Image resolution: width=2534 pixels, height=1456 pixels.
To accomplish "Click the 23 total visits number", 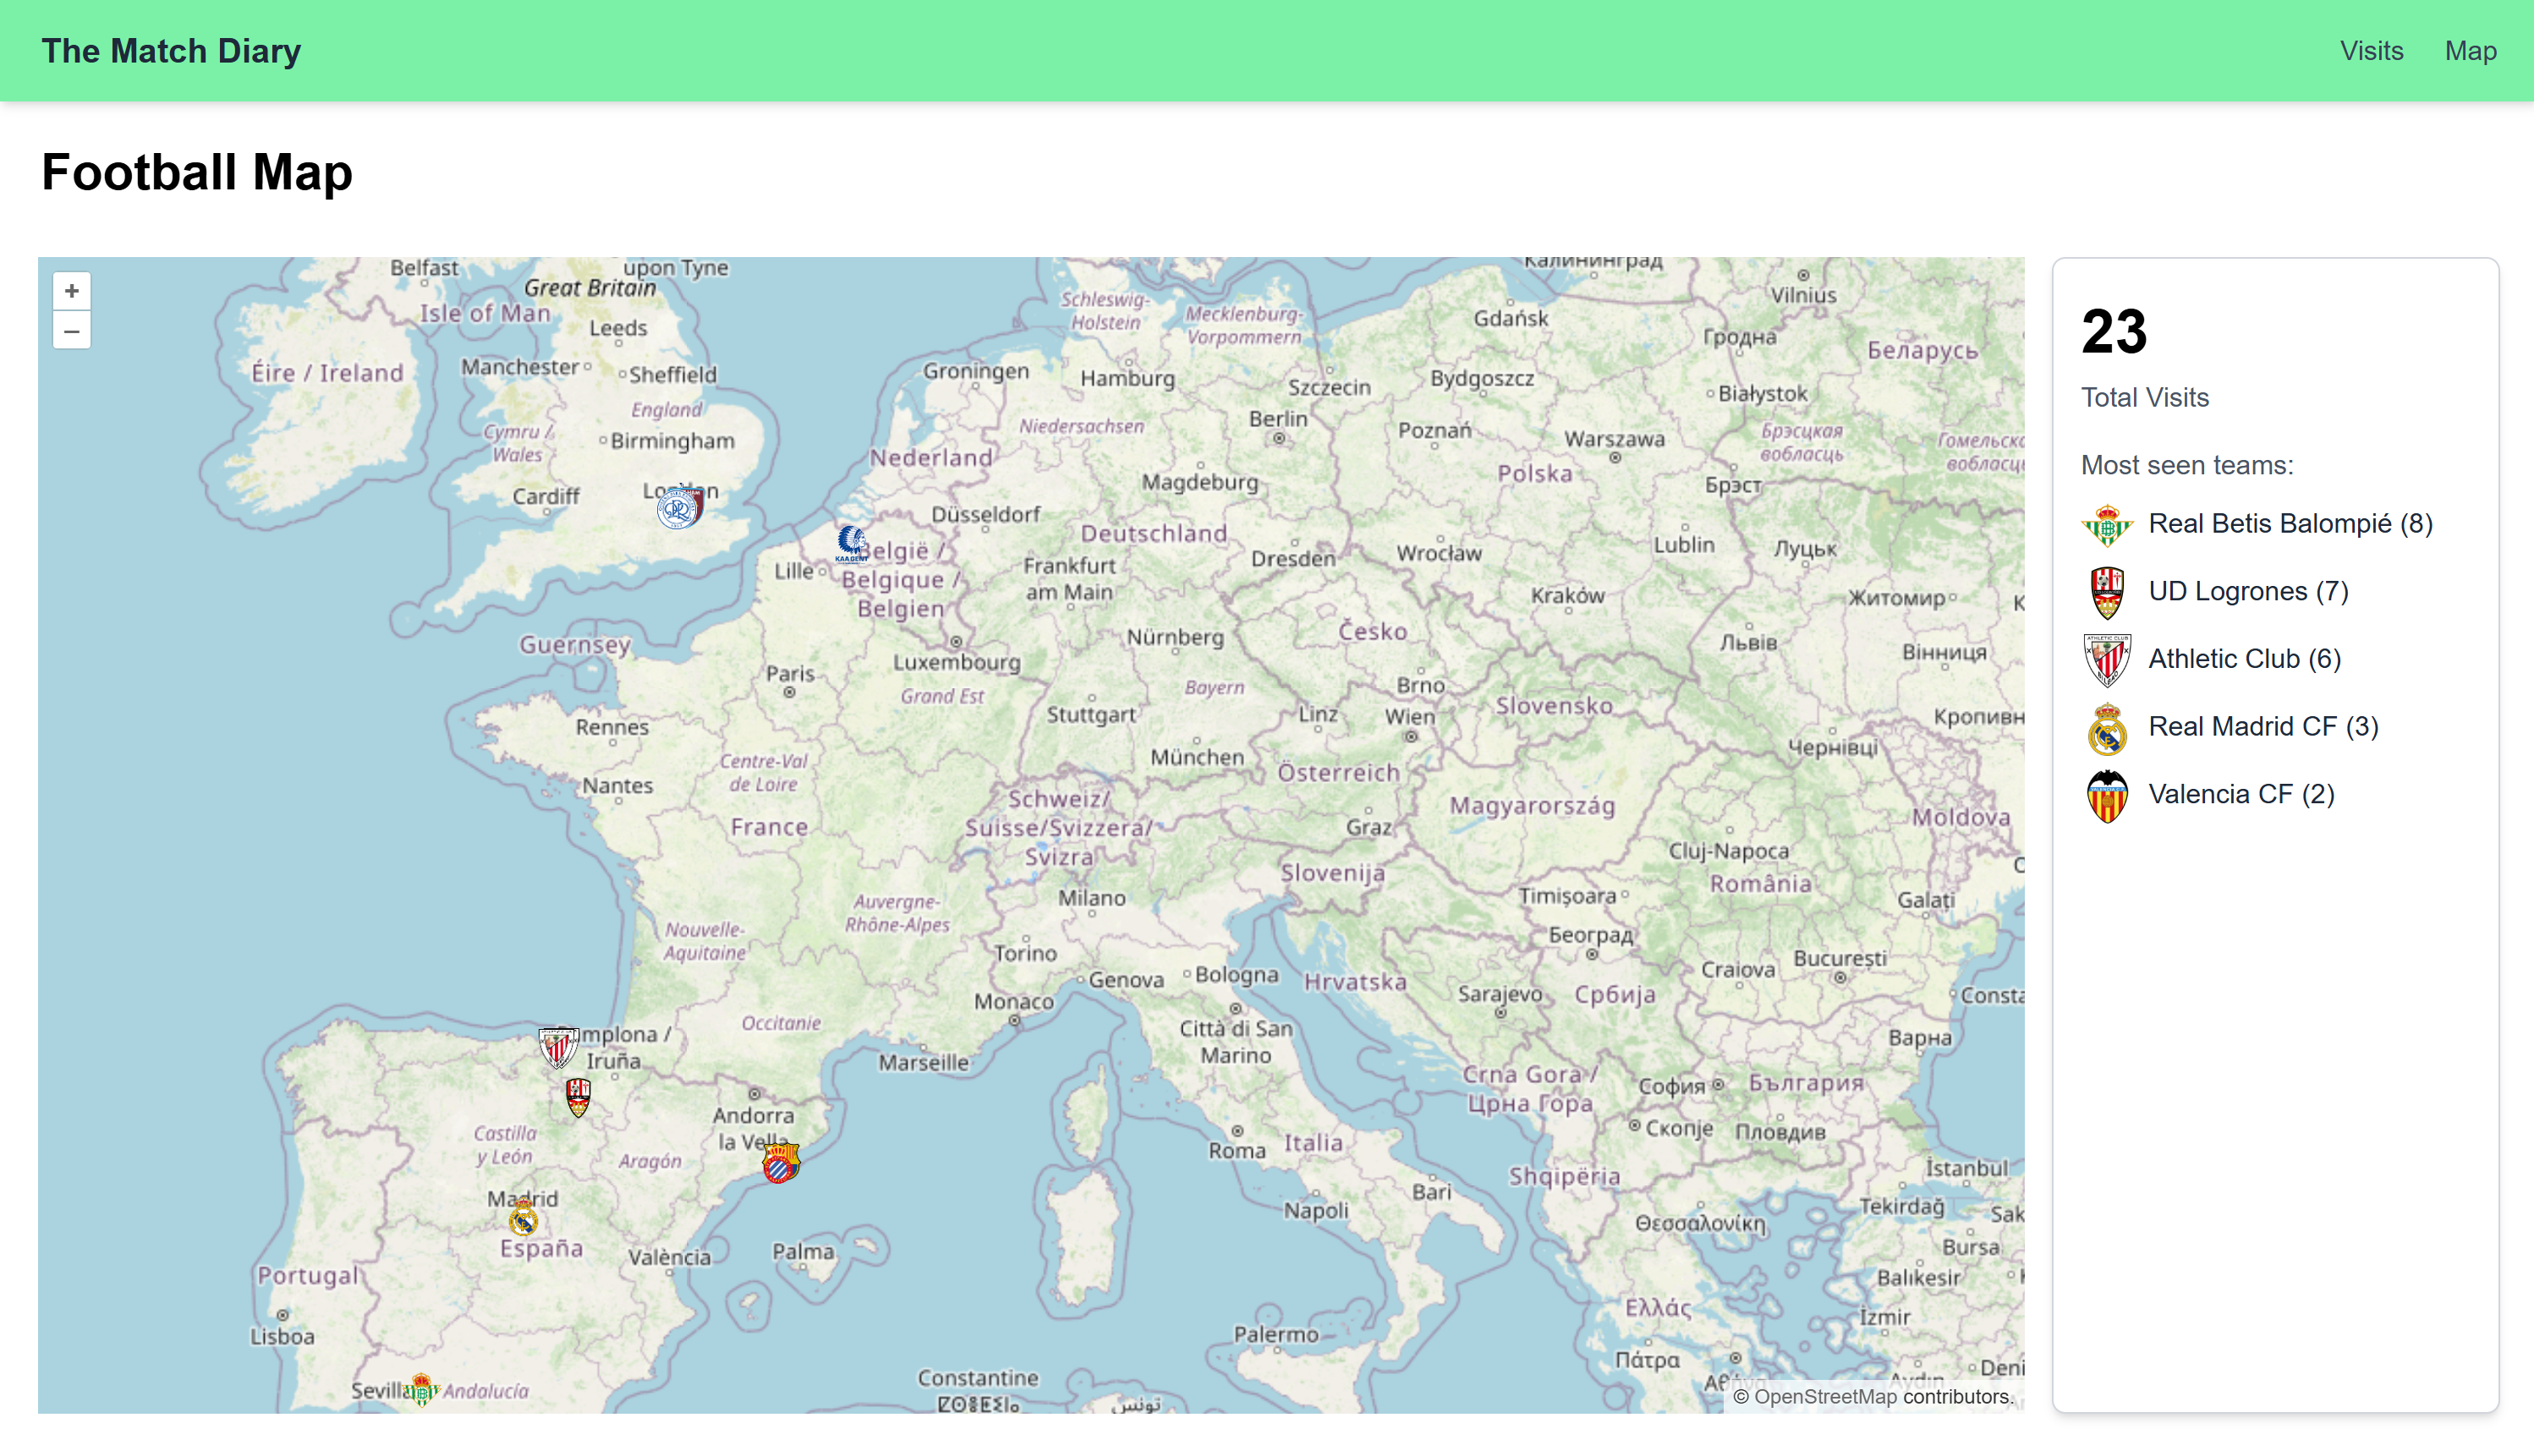I will (2113, 331).
